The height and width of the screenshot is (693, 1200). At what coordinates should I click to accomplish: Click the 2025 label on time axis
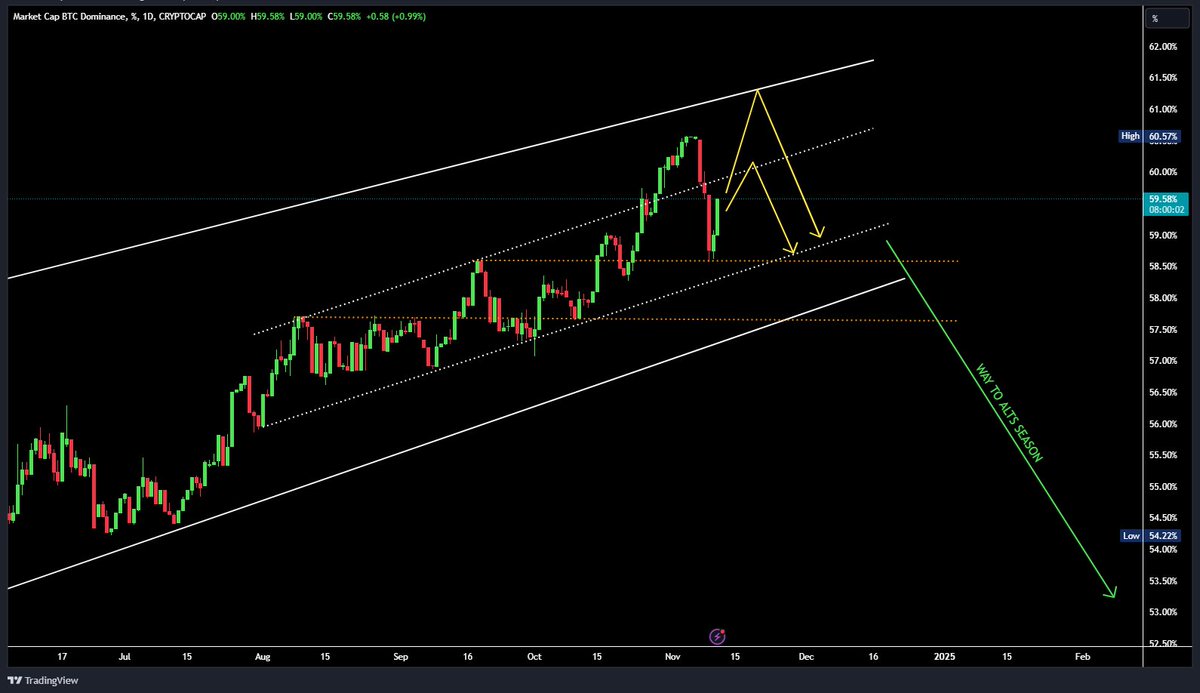pyautogui.click(x=944, y=657)
